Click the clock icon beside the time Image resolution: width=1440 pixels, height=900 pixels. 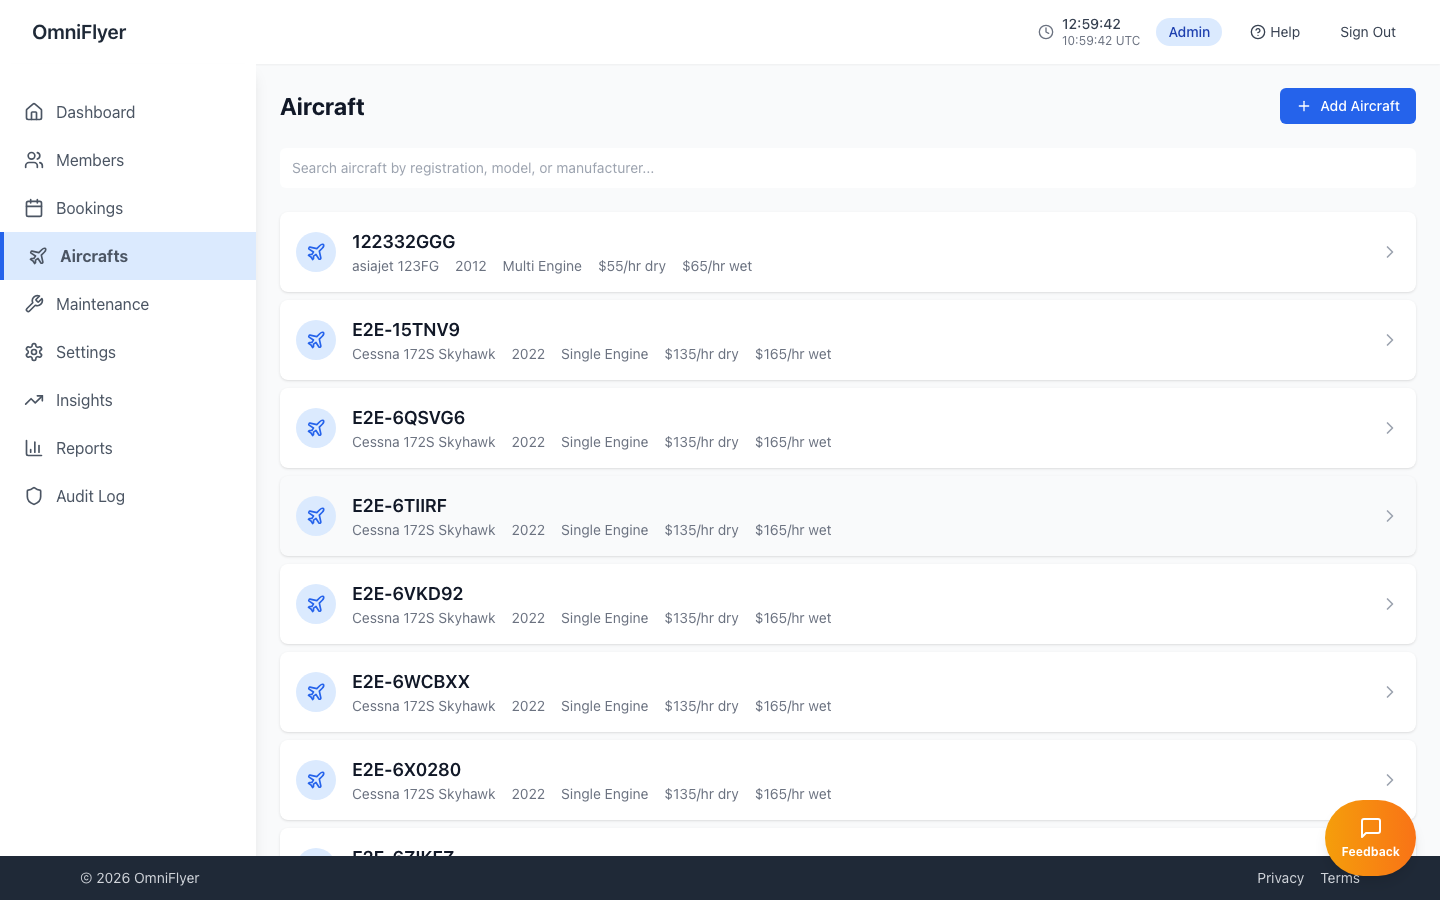1046,32
